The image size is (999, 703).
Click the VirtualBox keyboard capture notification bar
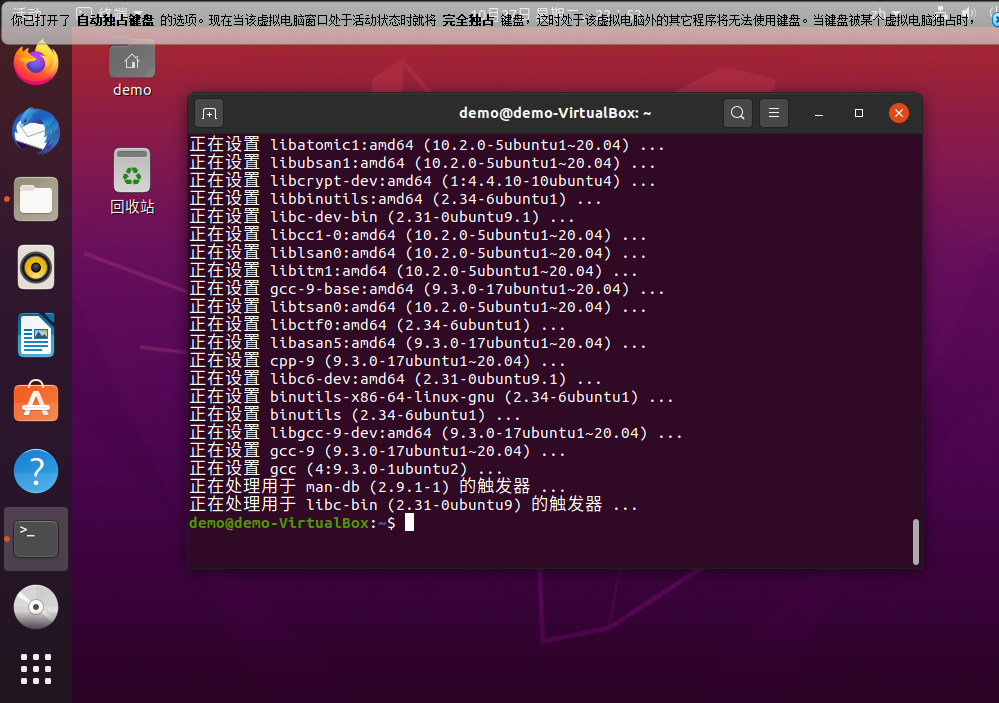tap(500, 21)
